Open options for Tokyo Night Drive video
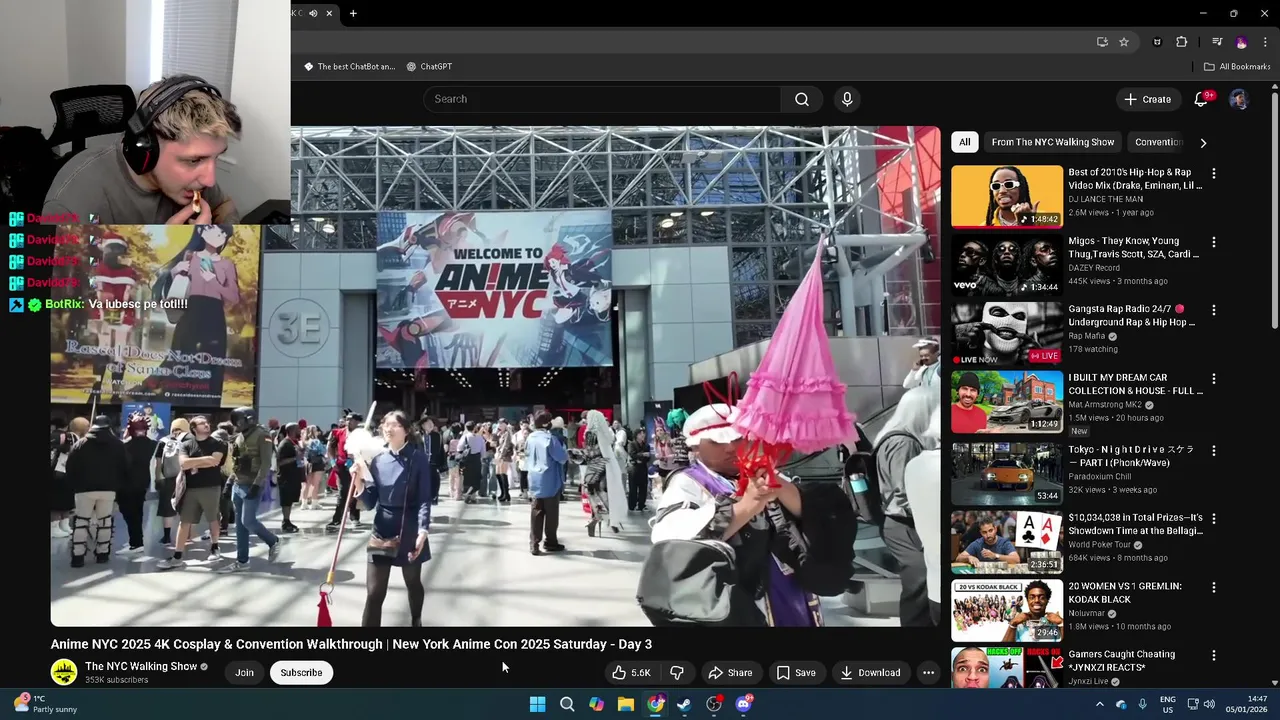Screen dimensions: 1280x720 pyautogui.click(x=1213, y=451)
